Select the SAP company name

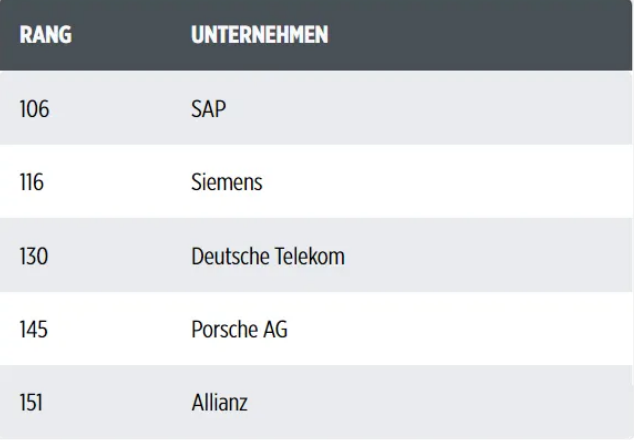click(208, 109)
